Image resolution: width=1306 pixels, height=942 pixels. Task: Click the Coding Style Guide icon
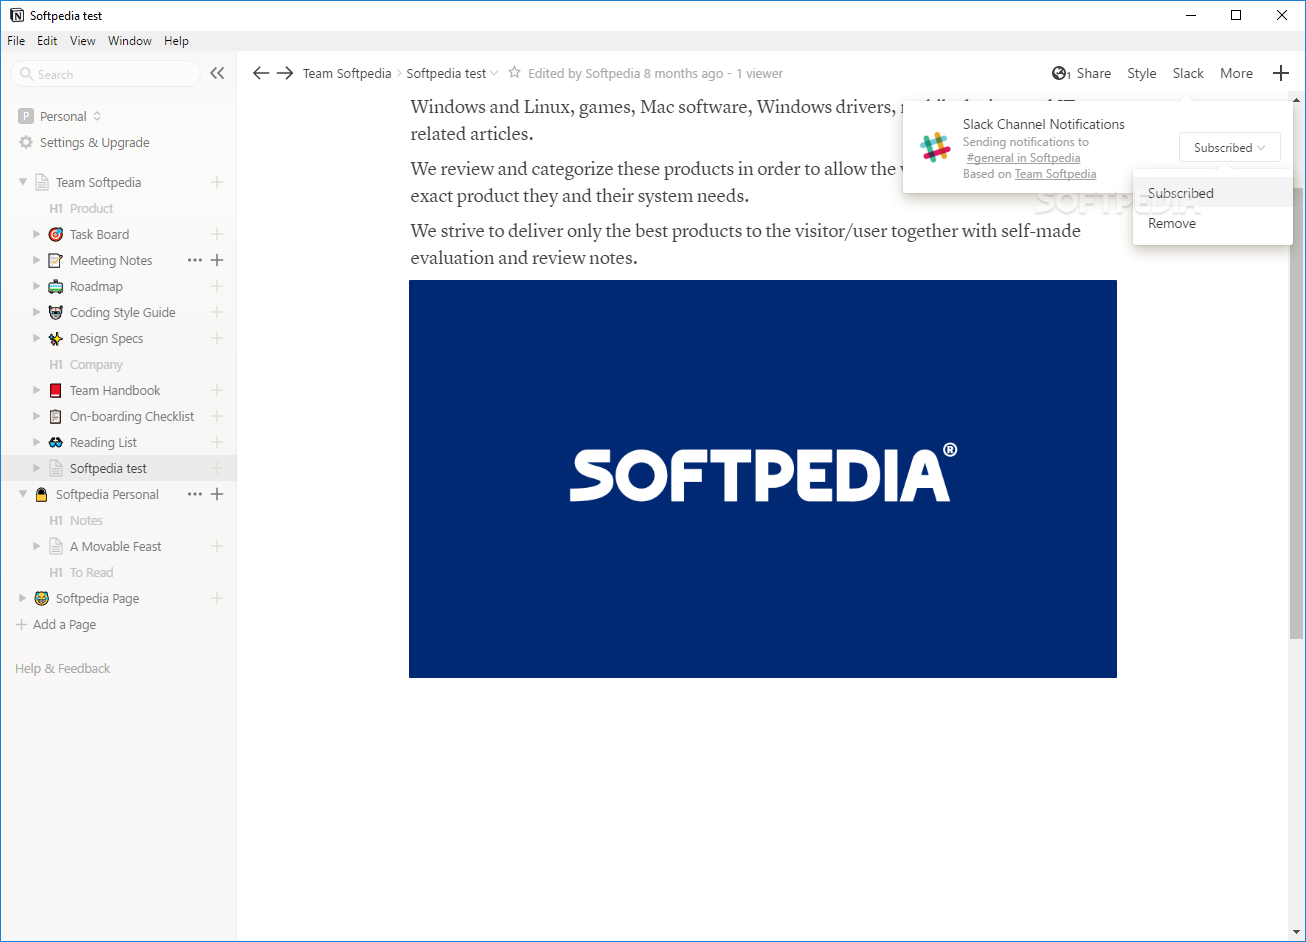pyautogui.click(x=56, y=312)
